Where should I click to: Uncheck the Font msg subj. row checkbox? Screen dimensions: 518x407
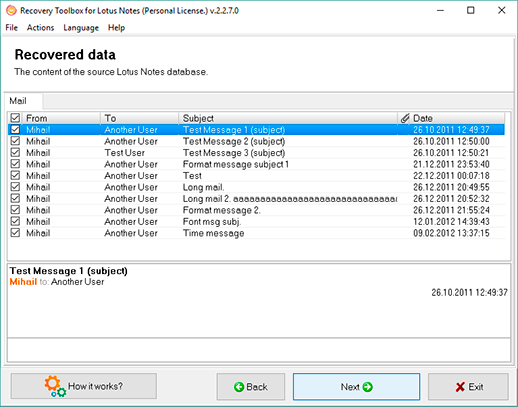tap(15, 221)
